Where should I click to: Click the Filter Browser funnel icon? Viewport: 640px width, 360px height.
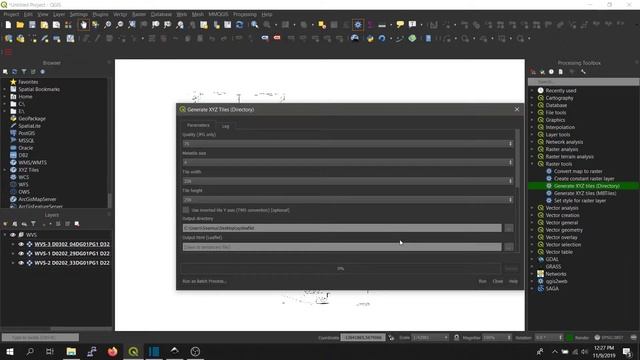coord(24,72)
